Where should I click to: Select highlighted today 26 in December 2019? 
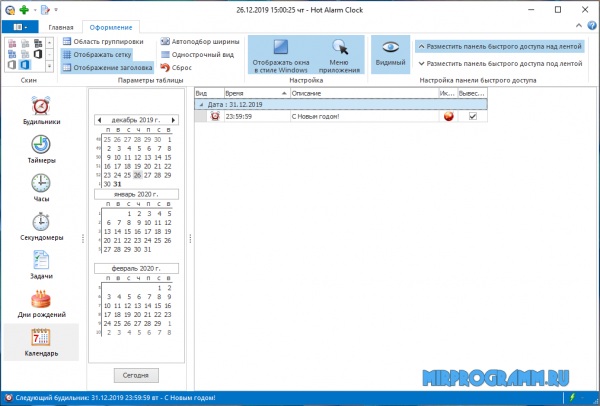pyautogui.click(x=137, y=175)
